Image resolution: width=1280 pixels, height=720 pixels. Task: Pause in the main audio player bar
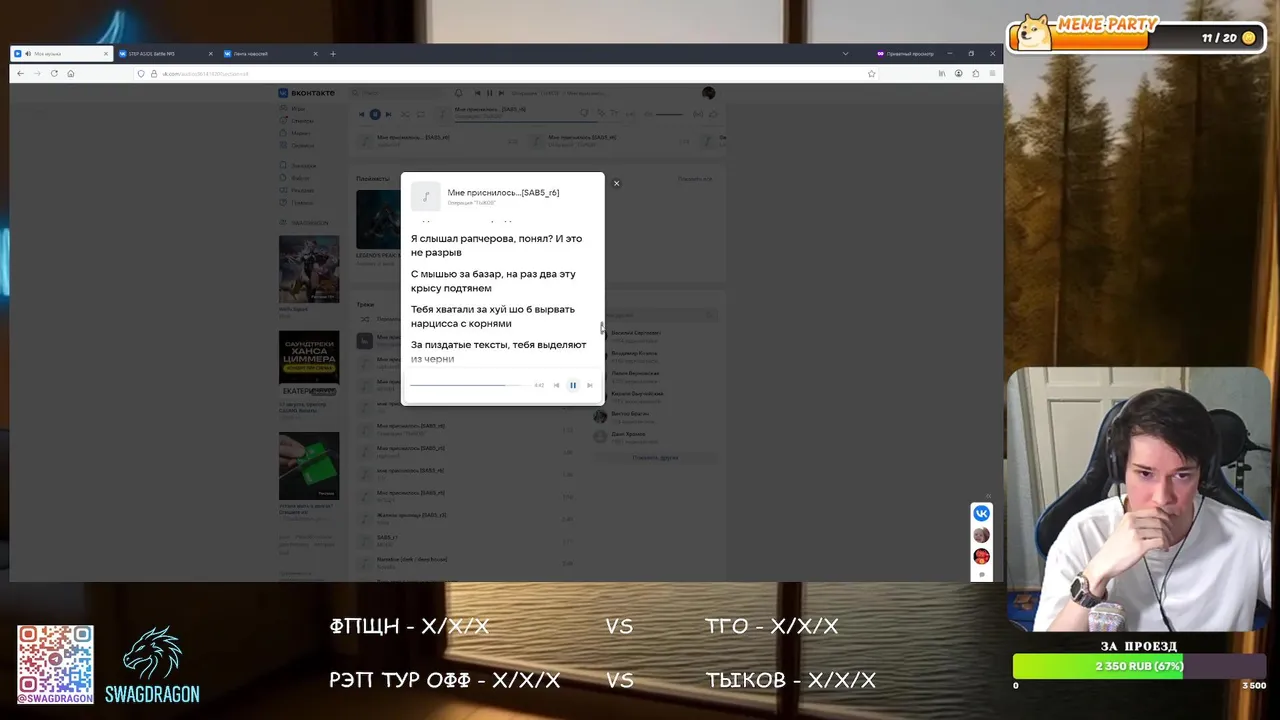(375, 114)
